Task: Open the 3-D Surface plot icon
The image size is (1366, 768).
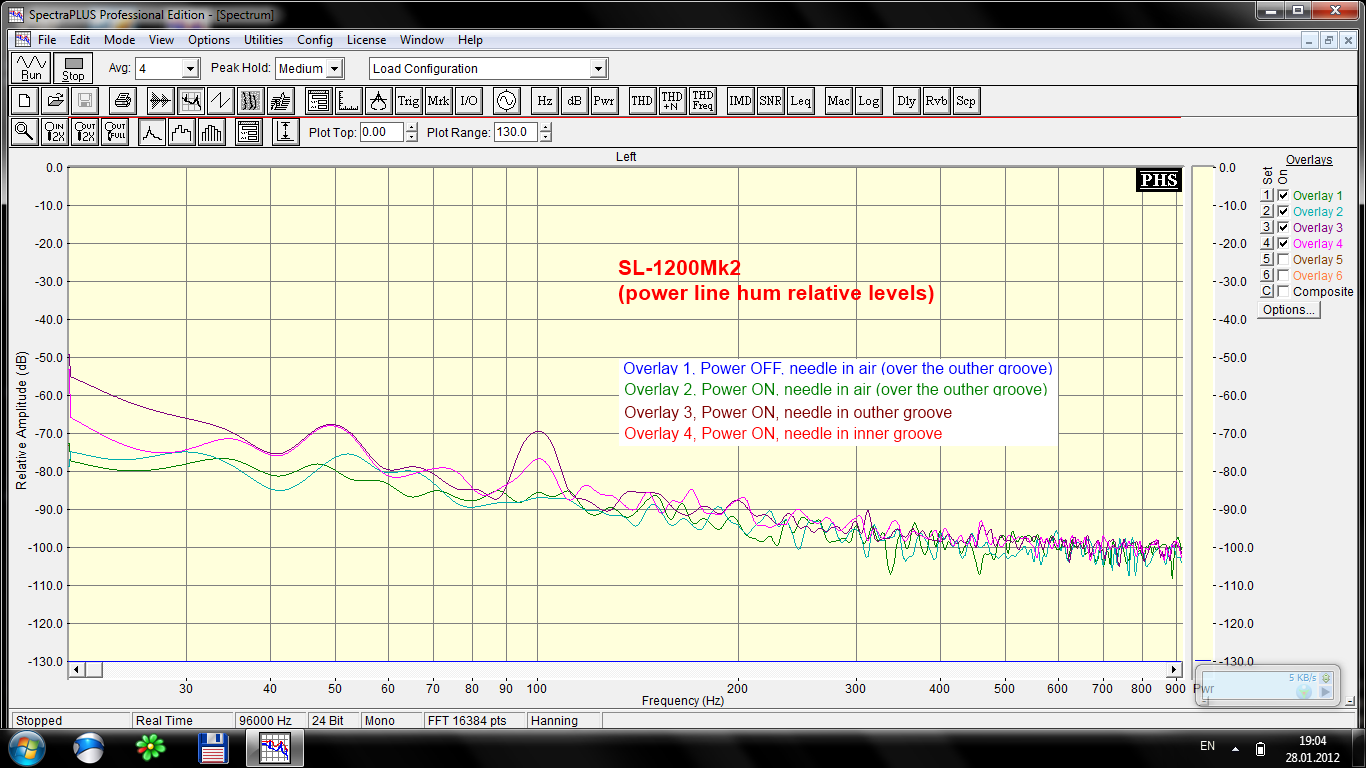Action: click(280, 100)
